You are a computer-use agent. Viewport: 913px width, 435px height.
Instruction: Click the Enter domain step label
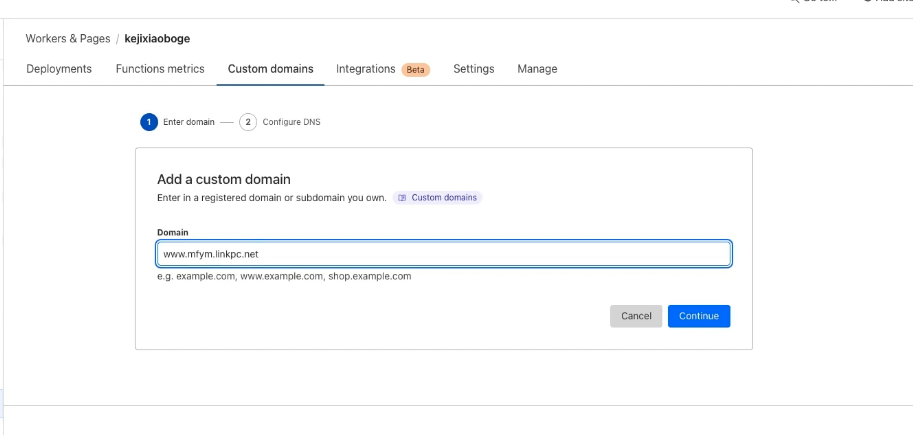pyautogui.click(x=189, y=122)
